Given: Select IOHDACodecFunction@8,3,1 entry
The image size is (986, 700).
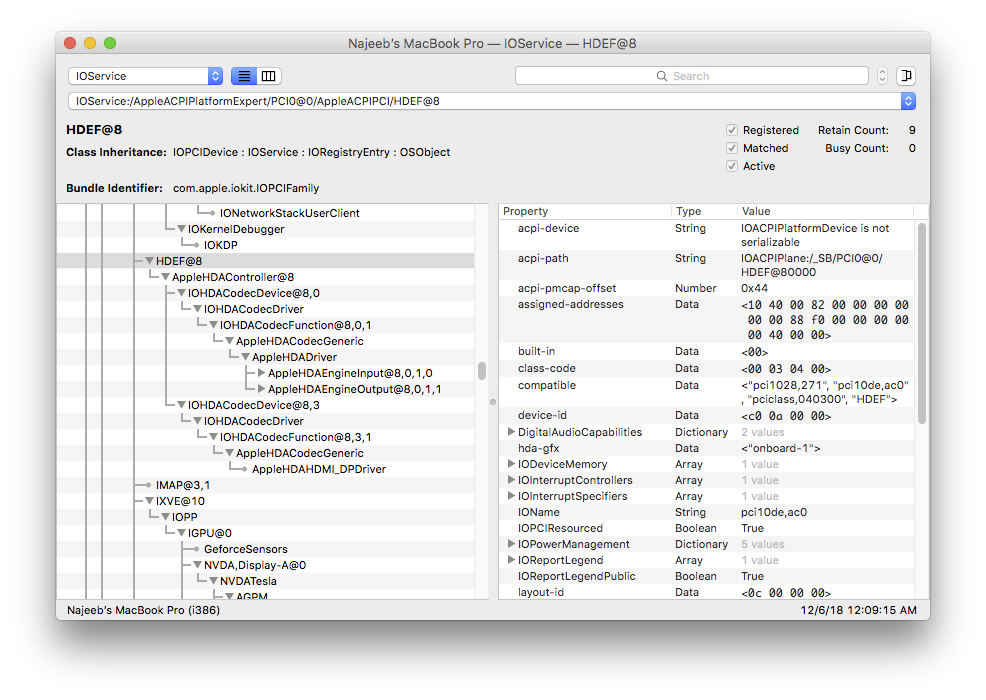Looking at the screenshot, I should (x=296, y=437).
